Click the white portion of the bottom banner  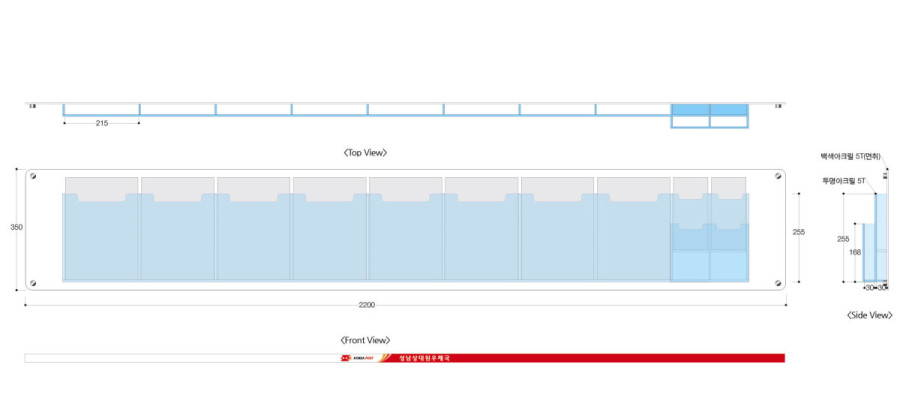(x=182, y=358)
